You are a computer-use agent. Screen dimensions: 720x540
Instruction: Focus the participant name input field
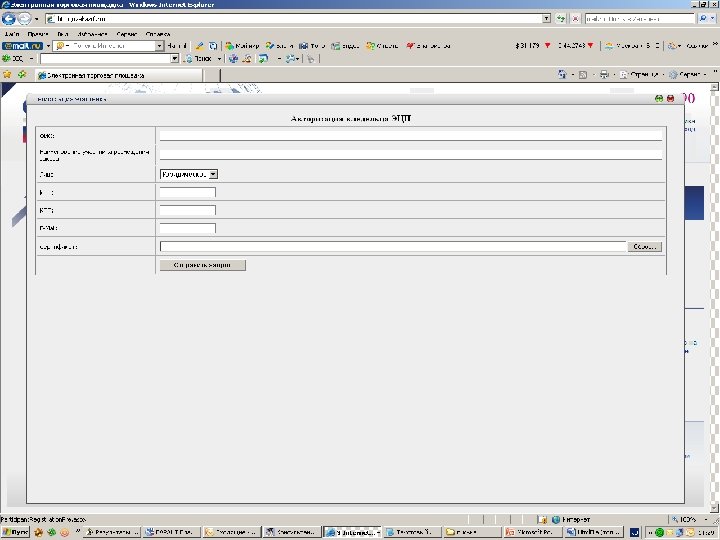click(x=411, y=155)
